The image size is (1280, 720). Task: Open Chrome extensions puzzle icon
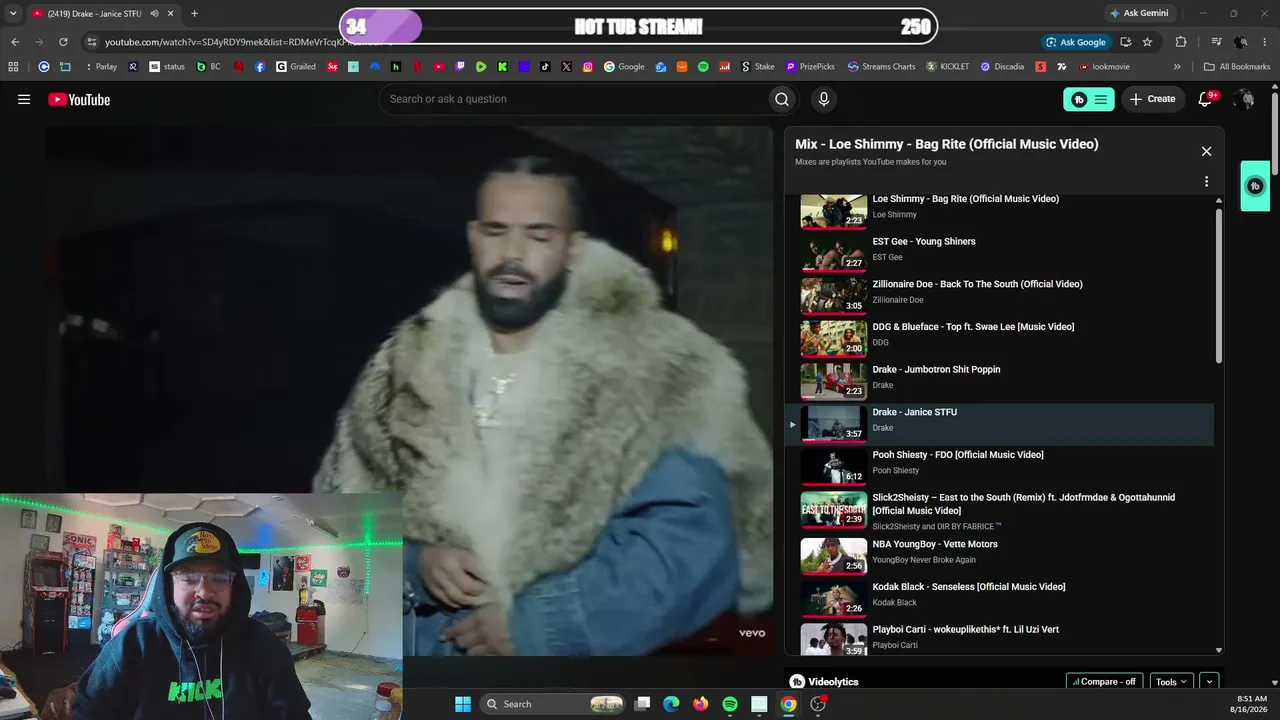point(1181,42)
